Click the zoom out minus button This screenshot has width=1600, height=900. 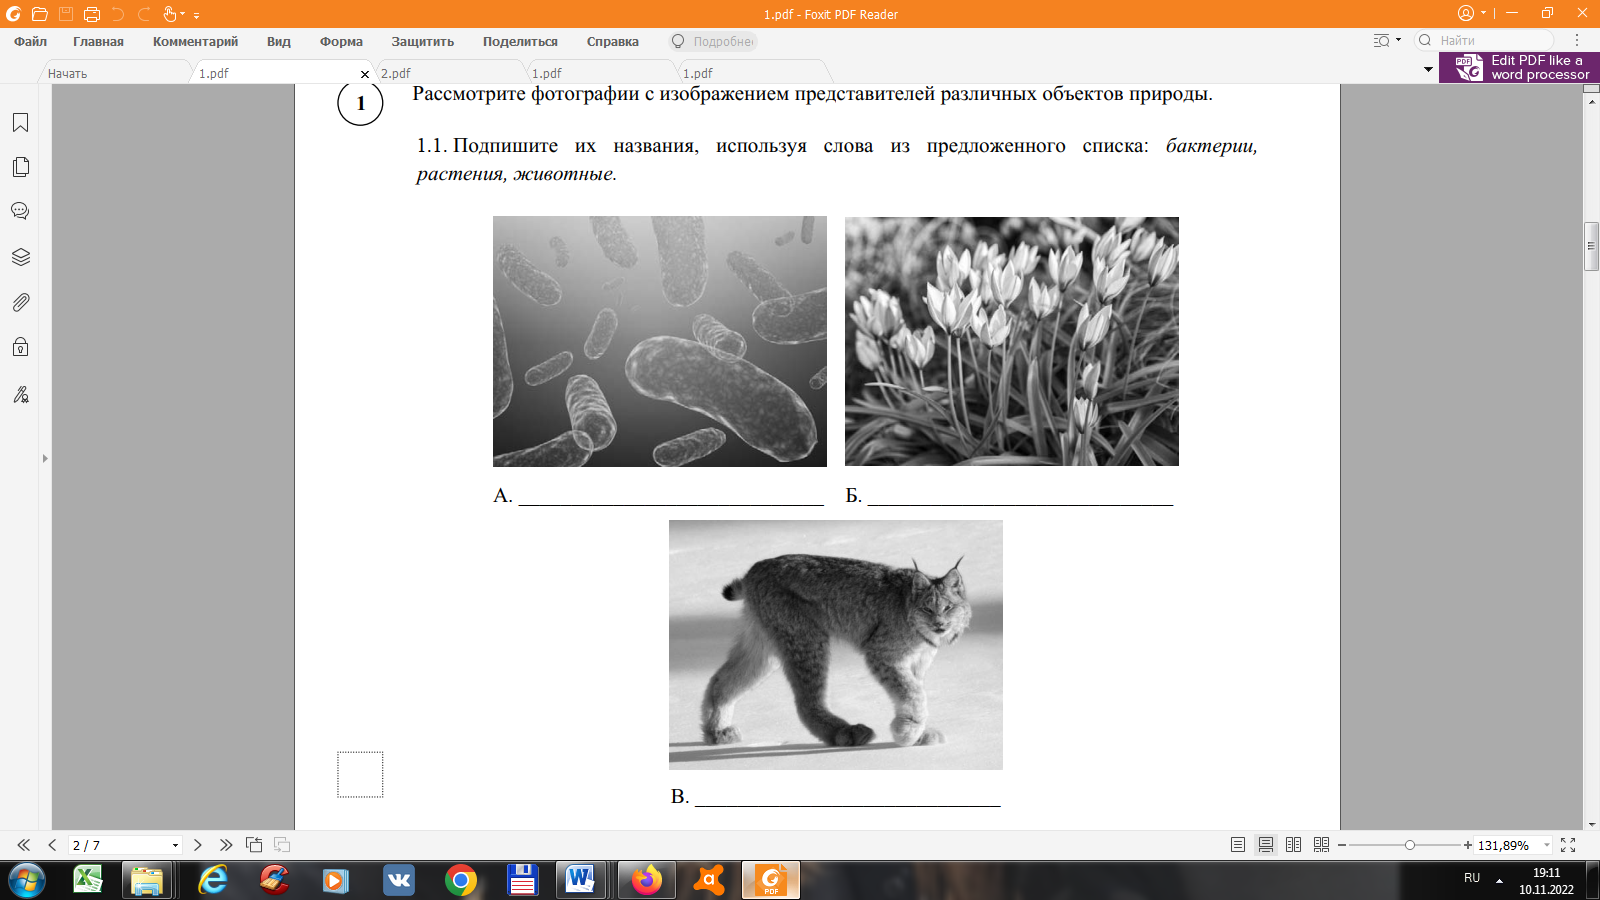pos(1342,845)
